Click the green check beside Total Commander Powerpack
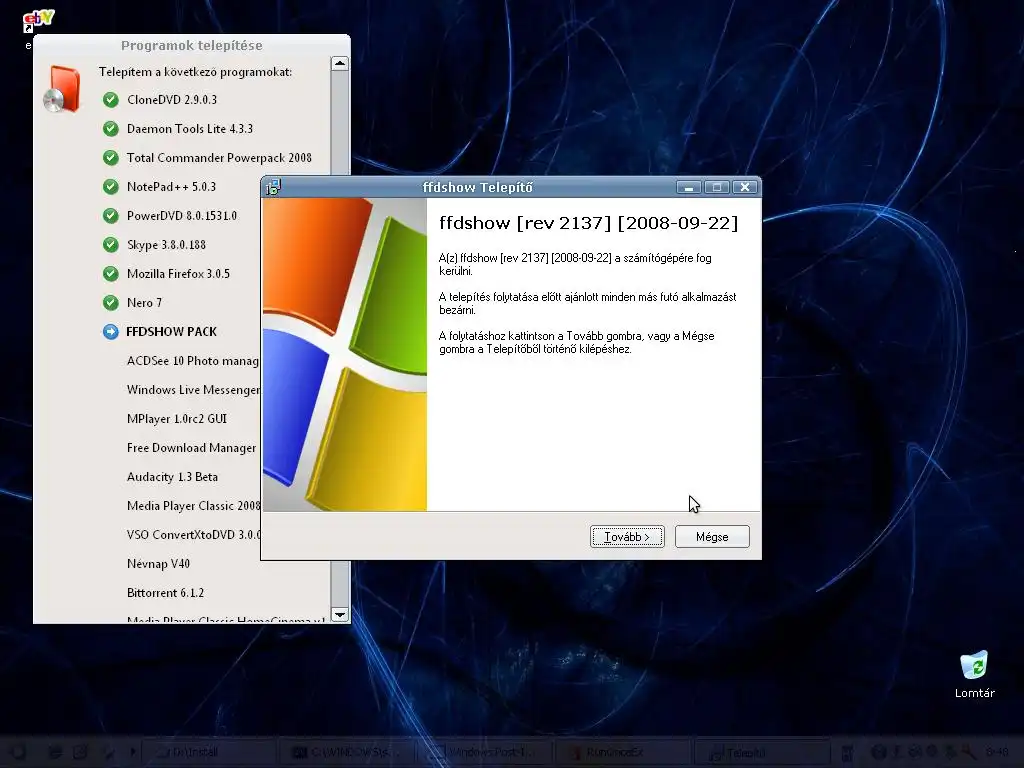This screenshot has width=1024, height=768. point(111,157)
